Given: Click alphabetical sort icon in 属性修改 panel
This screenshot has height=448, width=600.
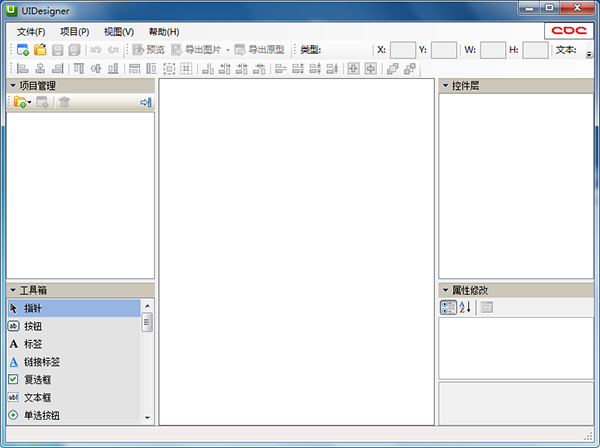Looking at the screenshot, I should click(x=465, y=307).
